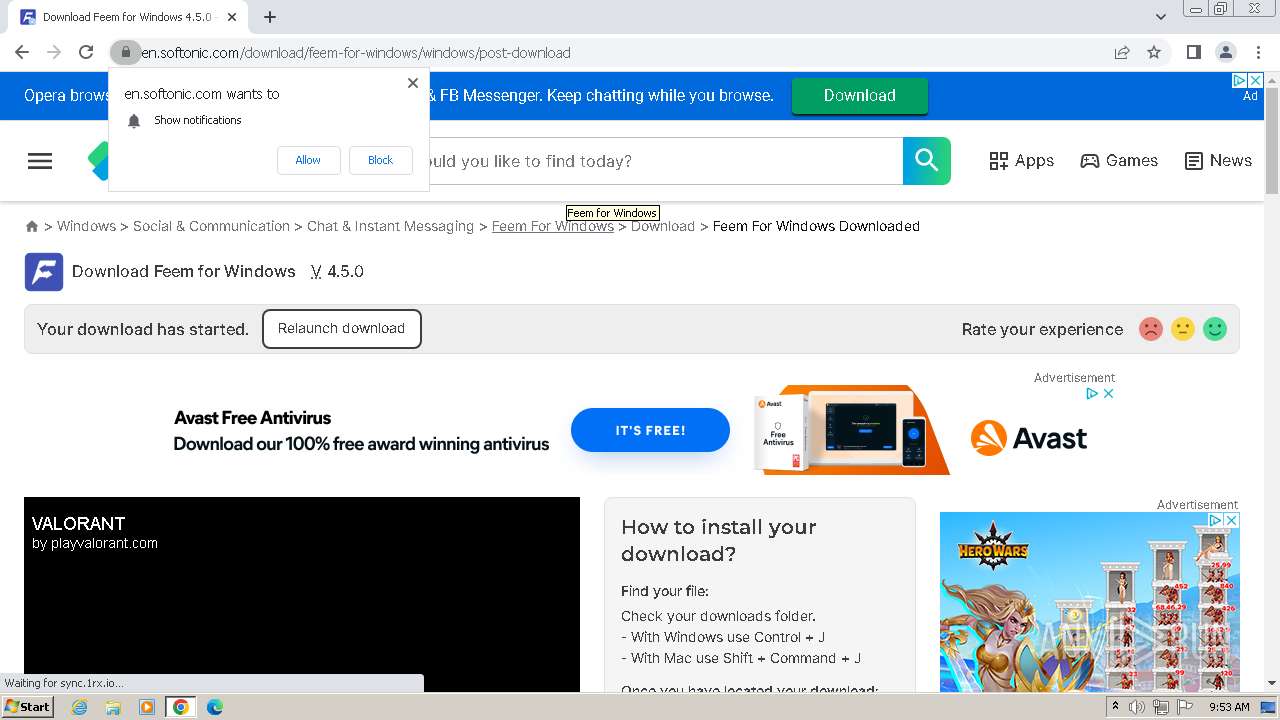1280x720 pixels.
Task: Share this page via the share icon
Action: click(x=1122, y=52)
